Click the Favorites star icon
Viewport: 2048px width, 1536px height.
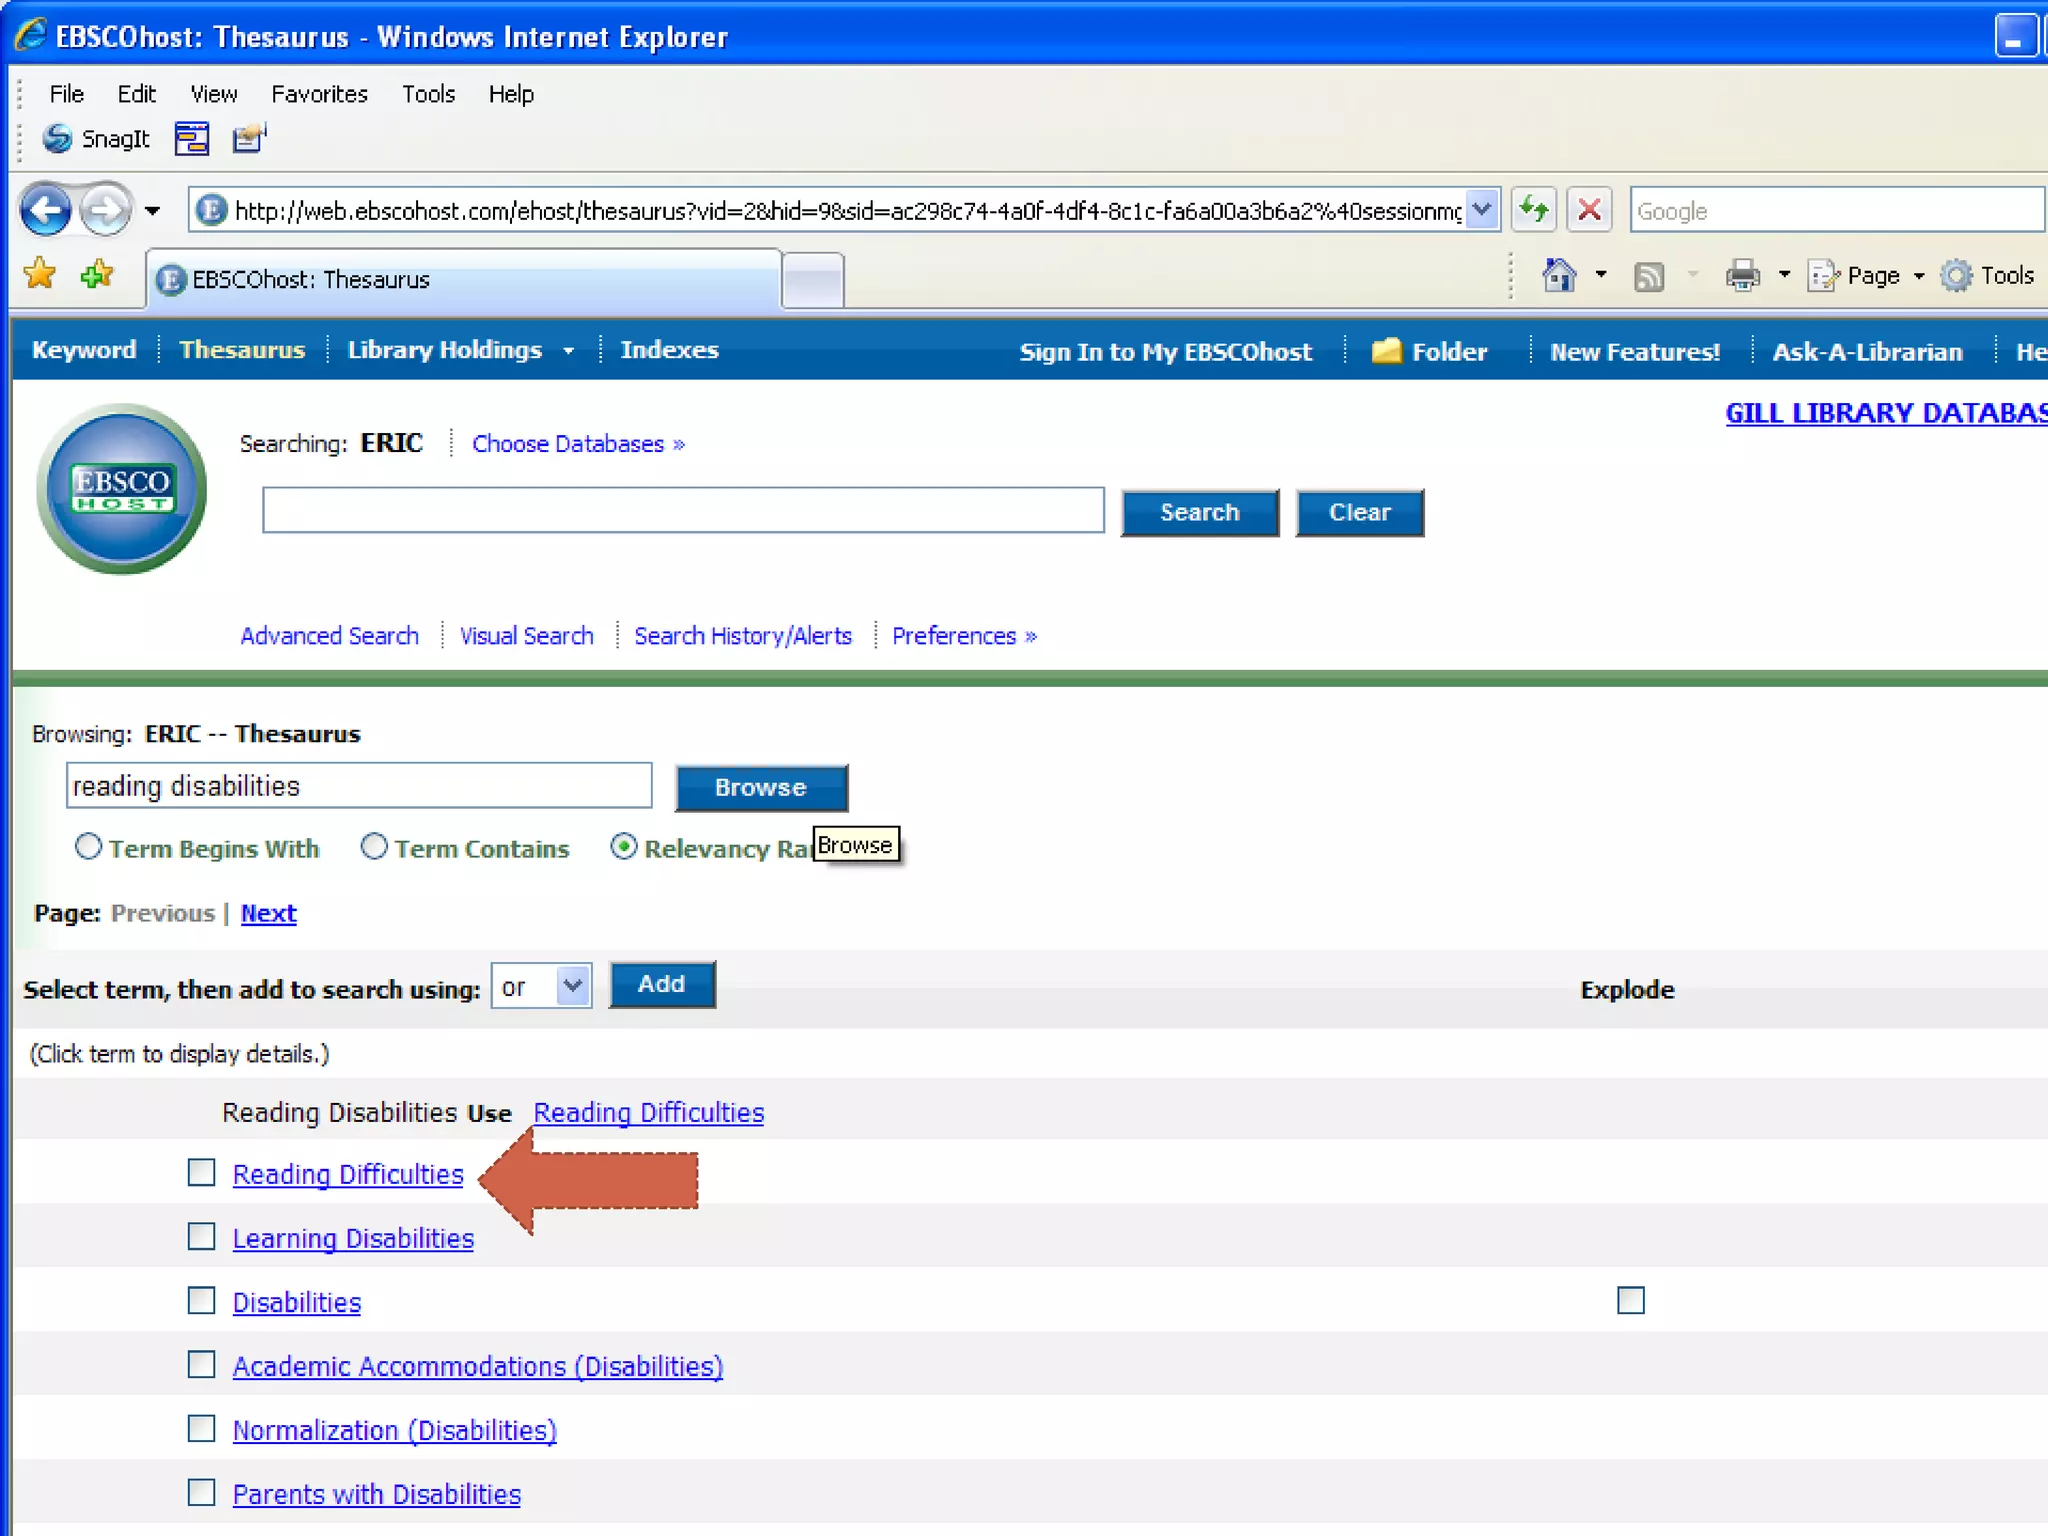click(x=40, y=273)
